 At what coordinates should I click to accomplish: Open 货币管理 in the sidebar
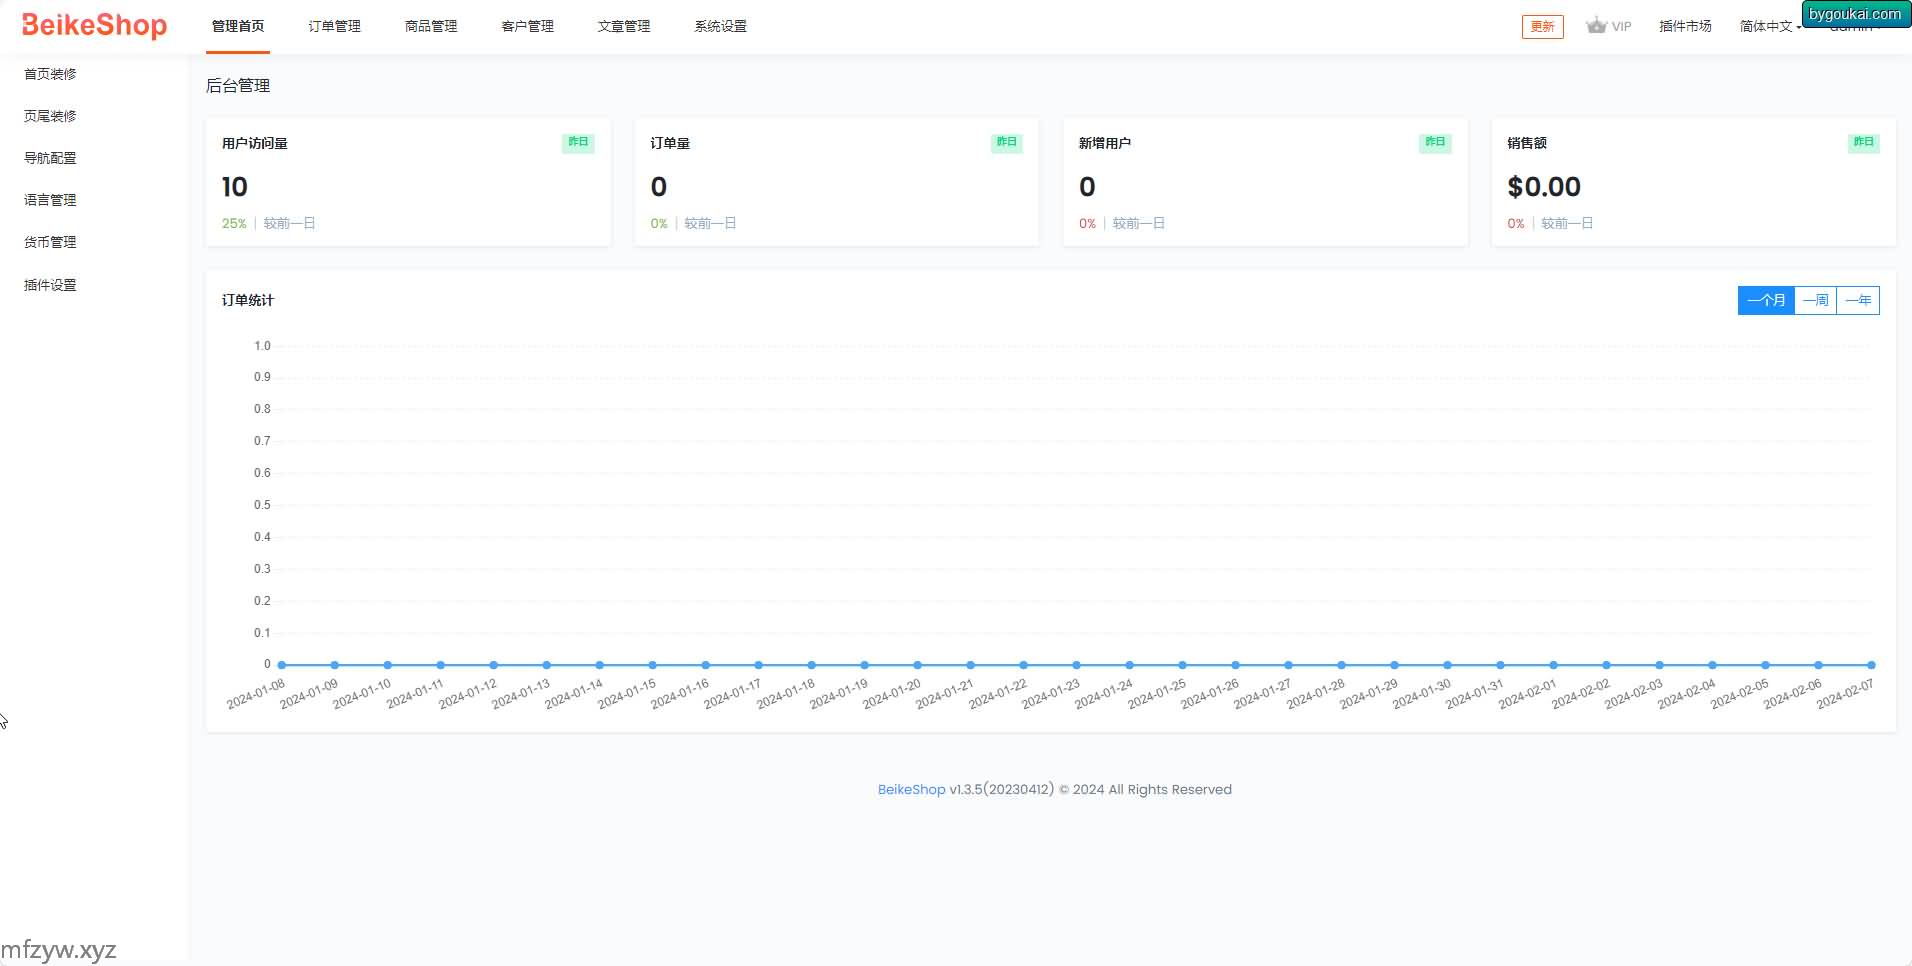tap(50, 242)
